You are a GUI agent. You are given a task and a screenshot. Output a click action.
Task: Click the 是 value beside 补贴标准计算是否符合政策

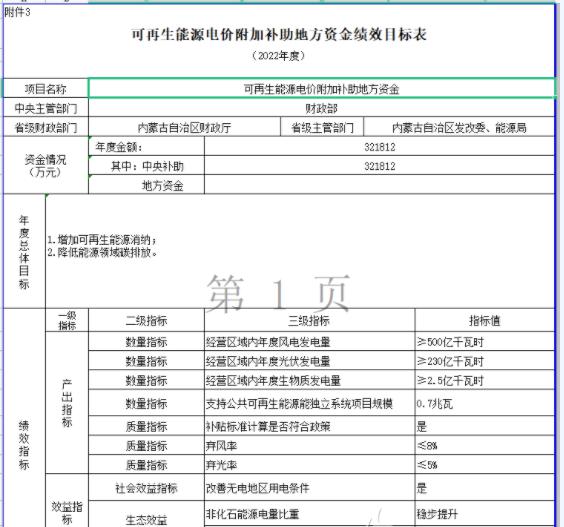coord(485,426)
